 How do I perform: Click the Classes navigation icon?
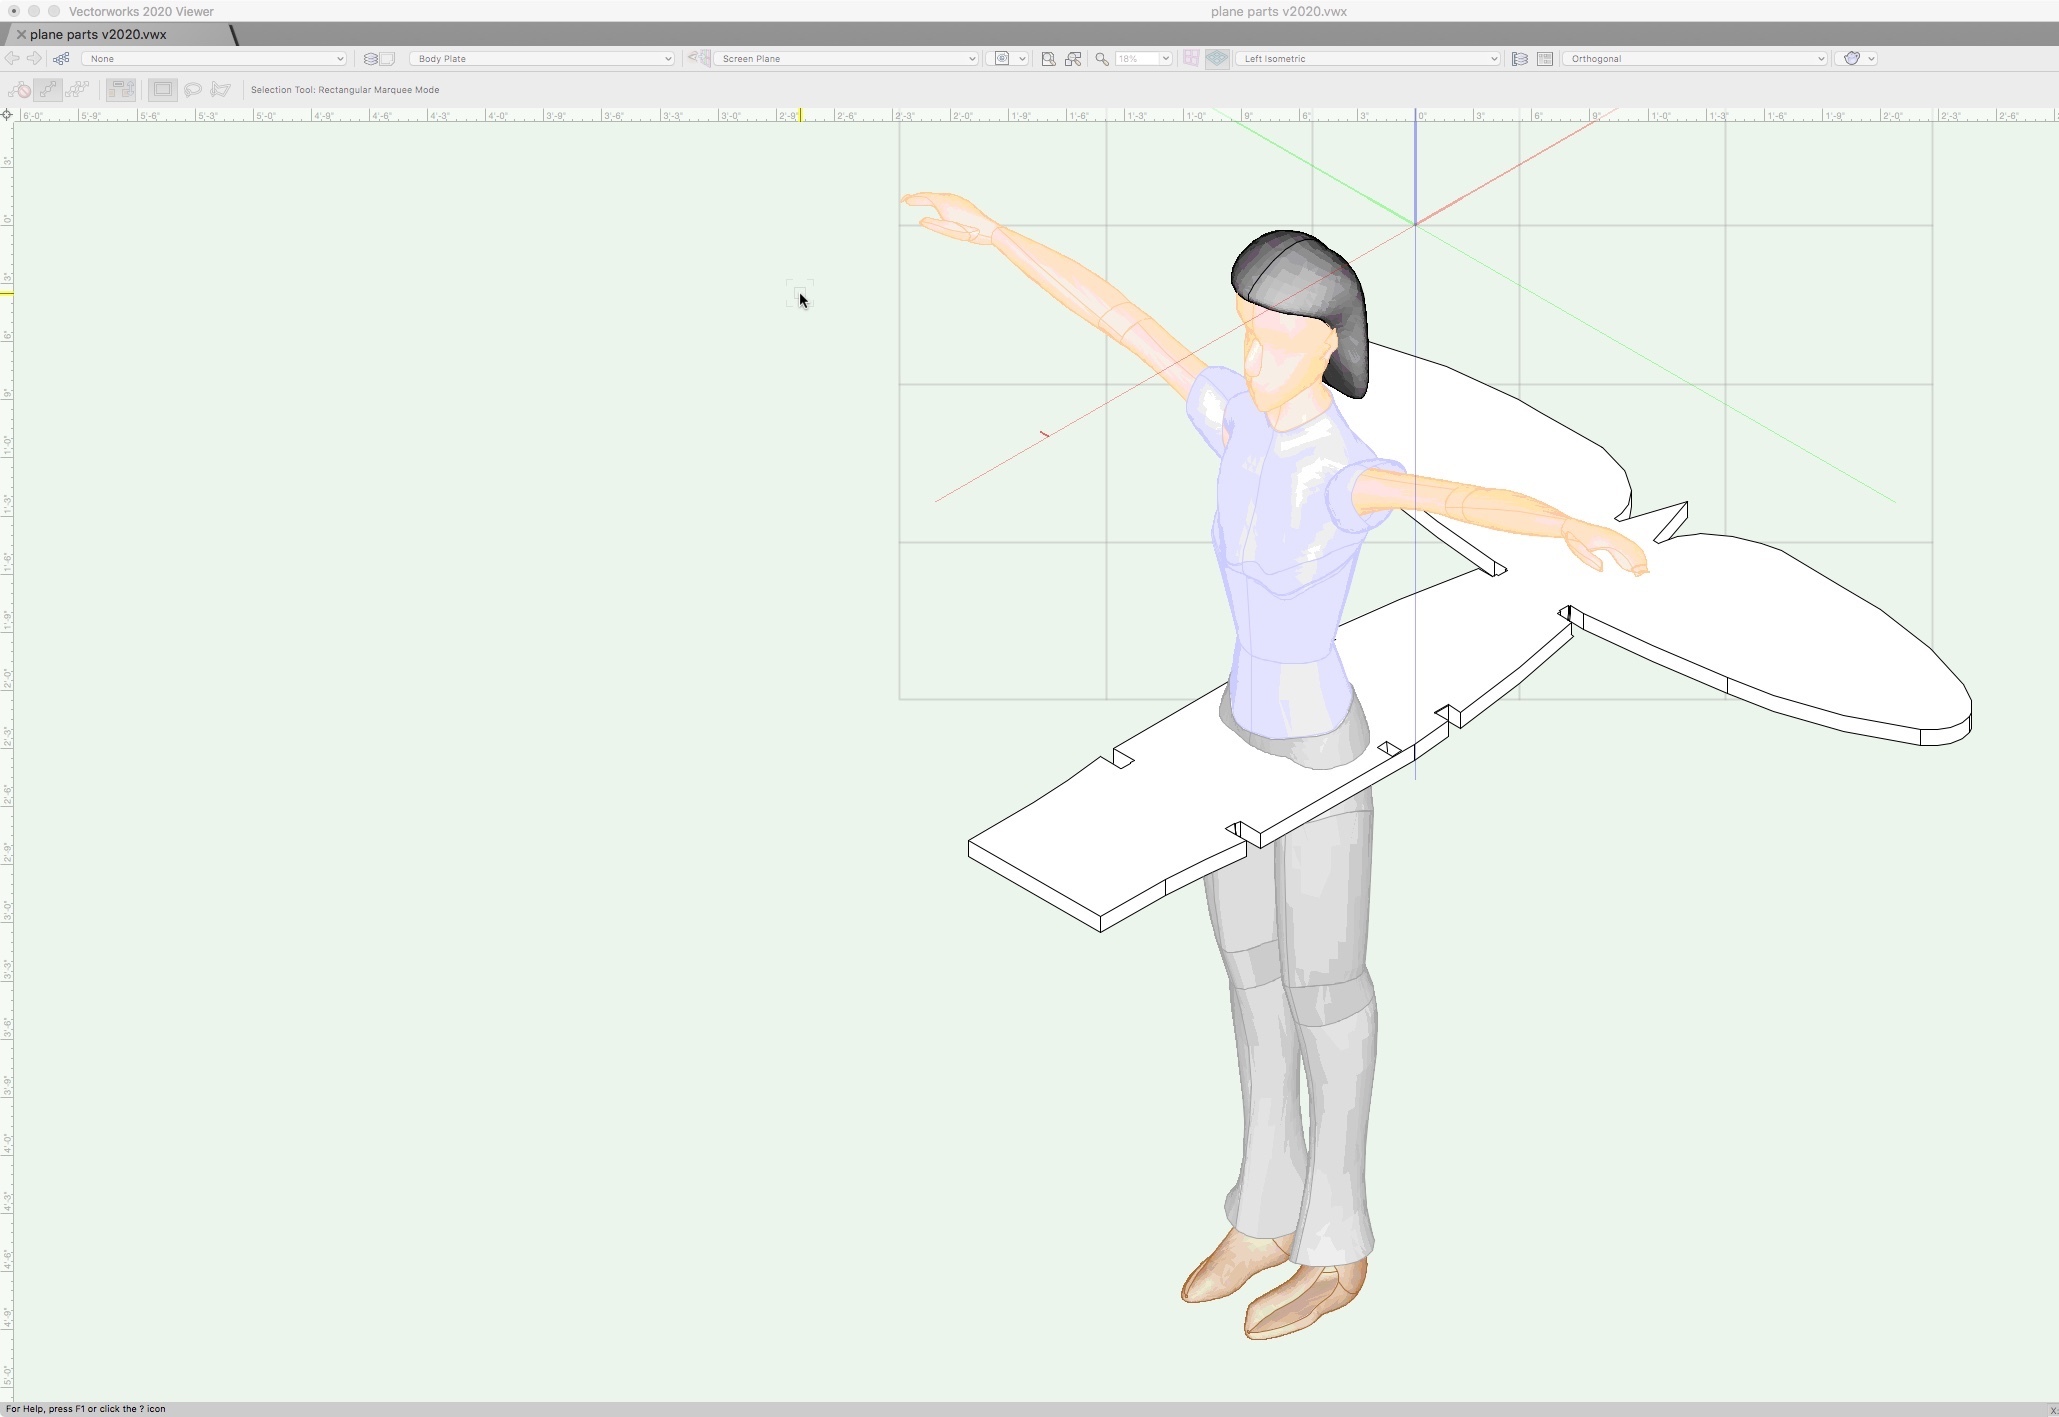click(x=61, y=59)
